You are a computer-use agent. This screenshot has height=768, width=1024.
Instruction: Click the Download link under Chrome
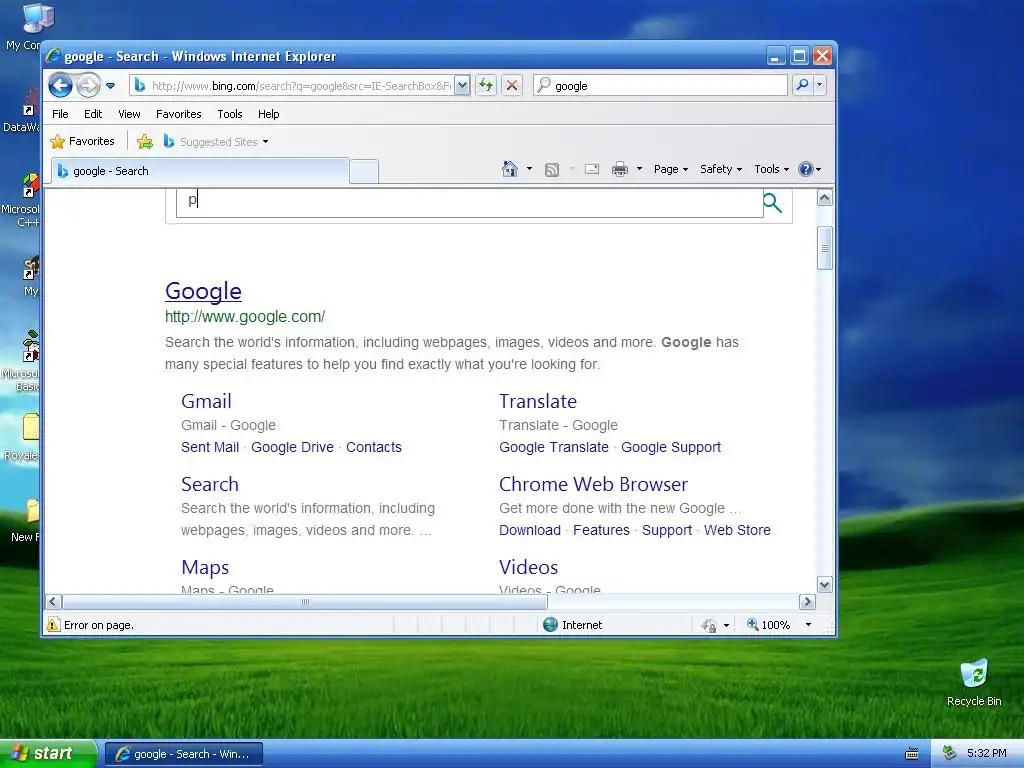click(530, 530)
